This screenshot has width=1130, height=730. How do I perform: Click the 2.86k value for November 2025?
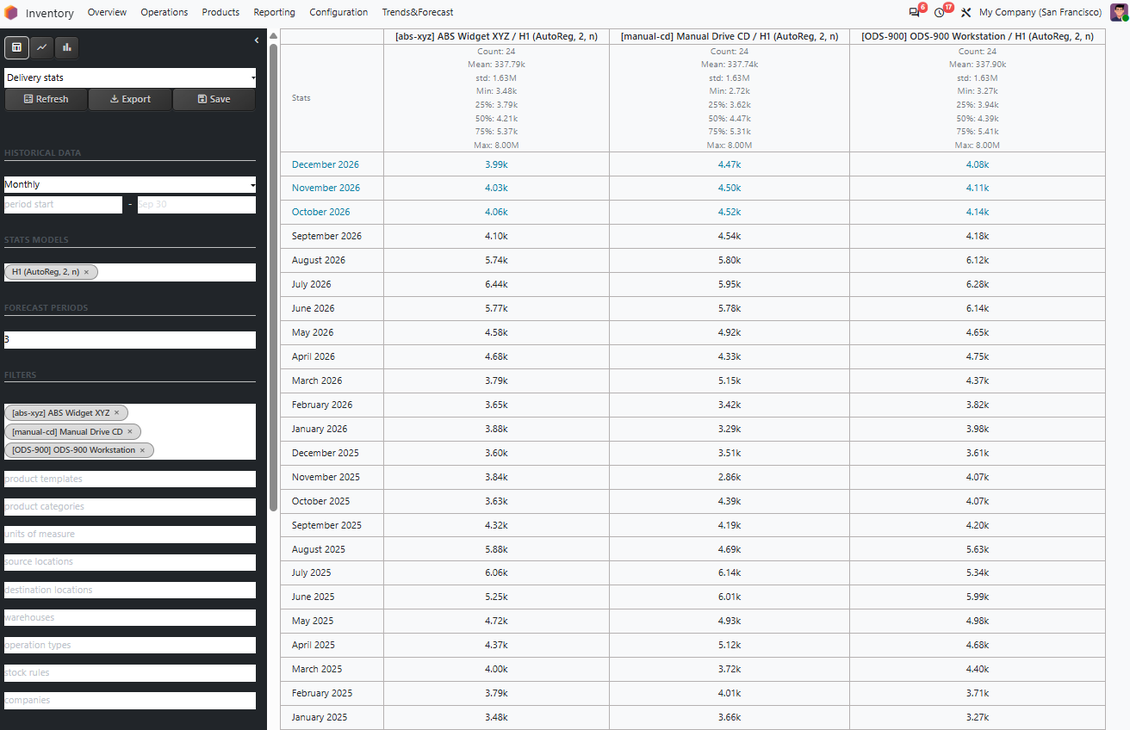pos(729,477)
